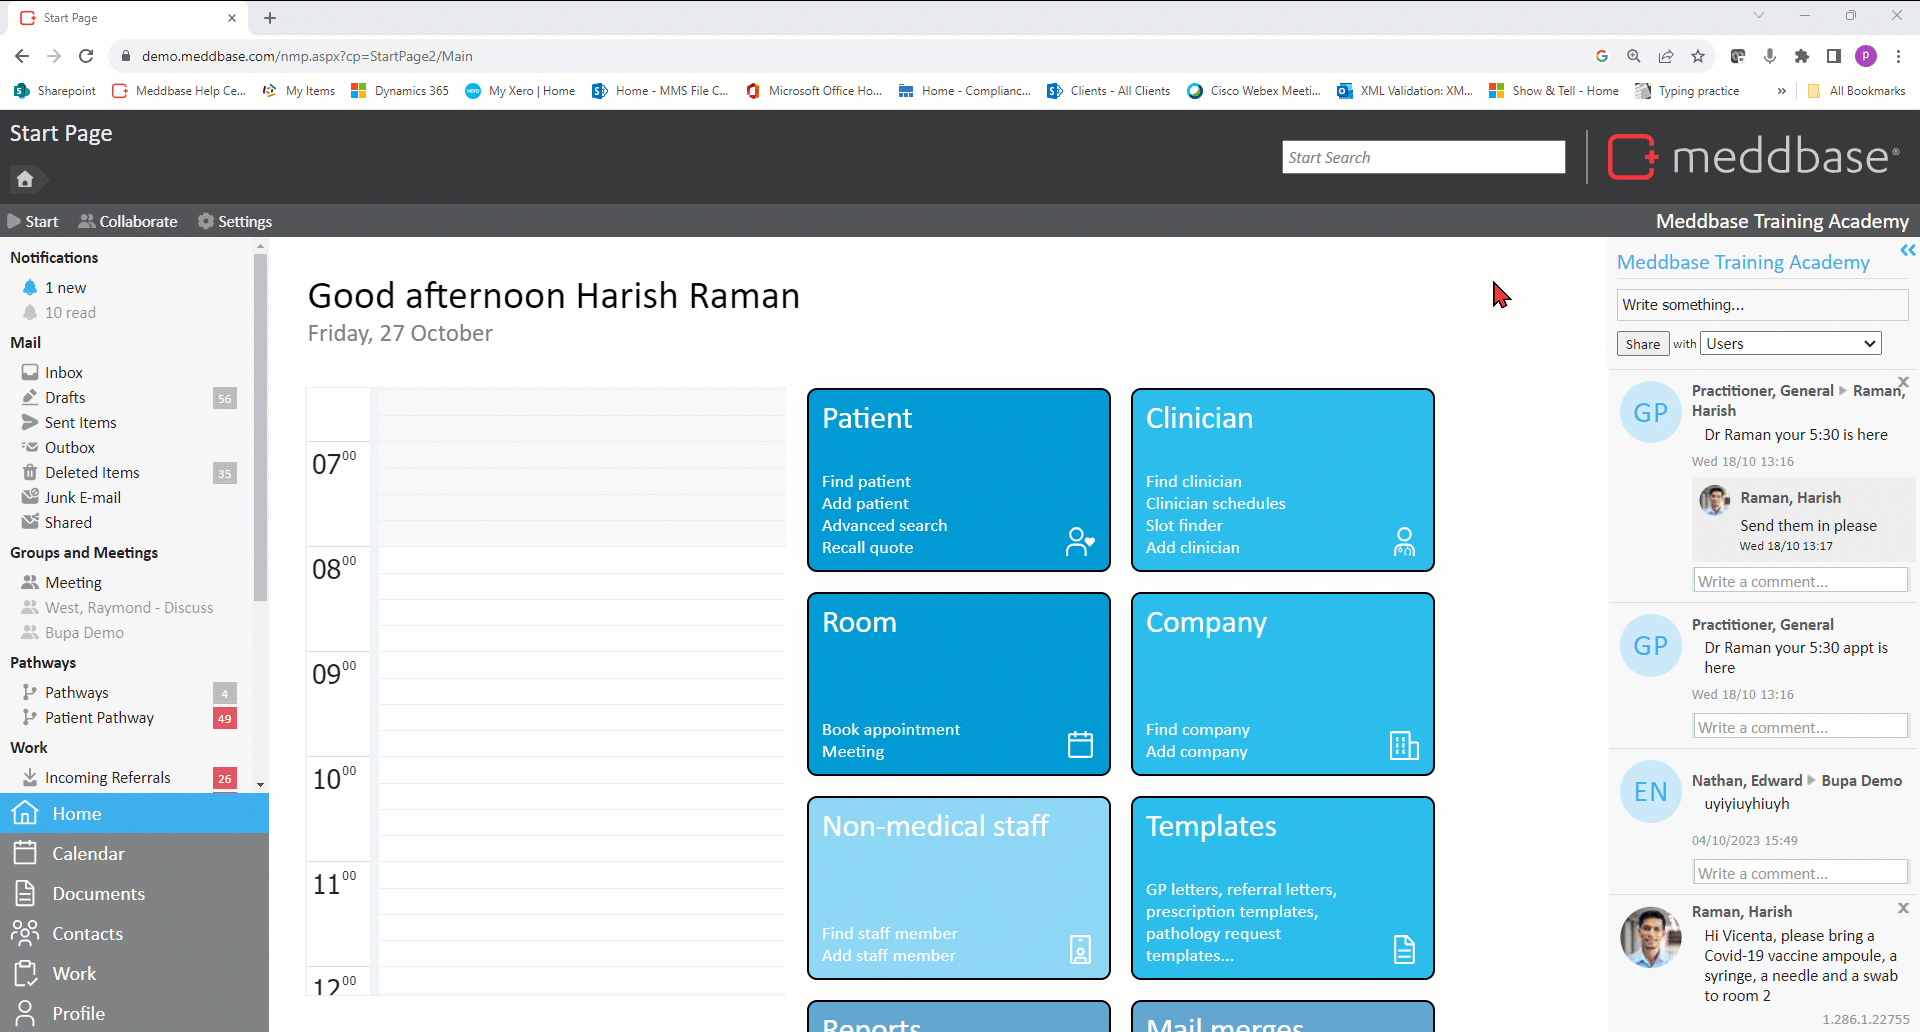This screenshot has height=1032, width=1920.
Task: Open the Settings menu
Action: [235, 221]
